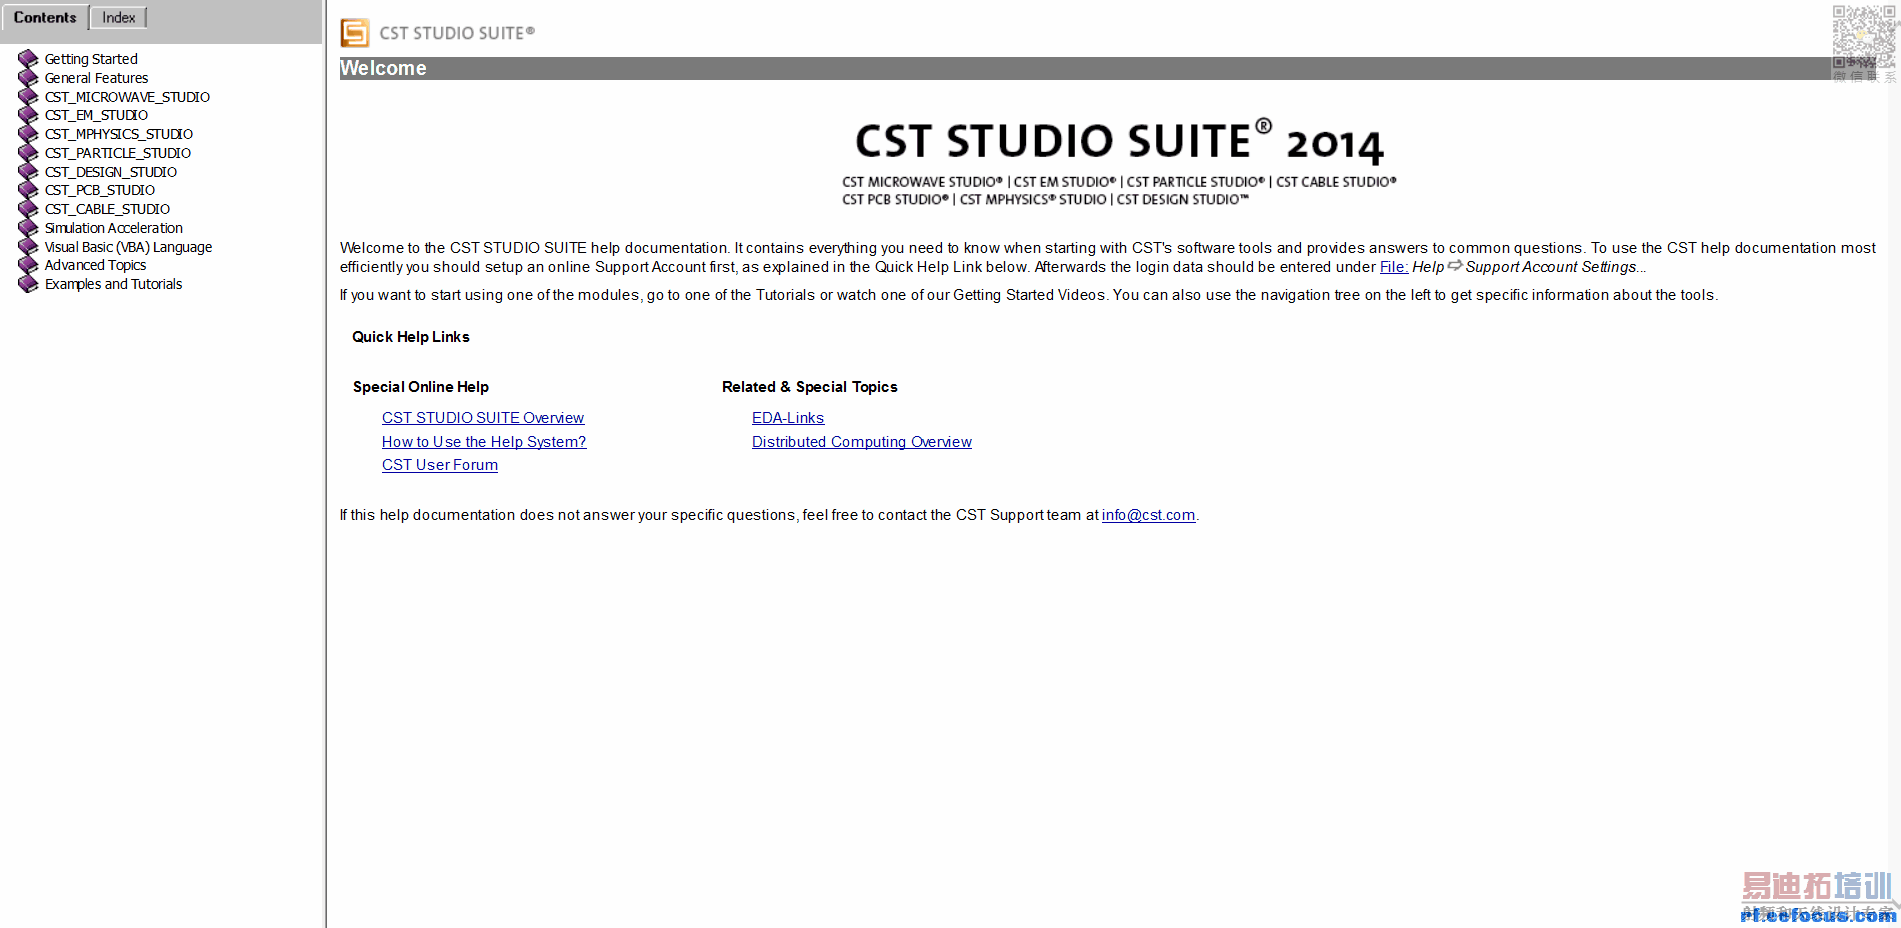Switch to the Contents tab
The width and height of the screenshot is (1901, 928).
point(45,17)
